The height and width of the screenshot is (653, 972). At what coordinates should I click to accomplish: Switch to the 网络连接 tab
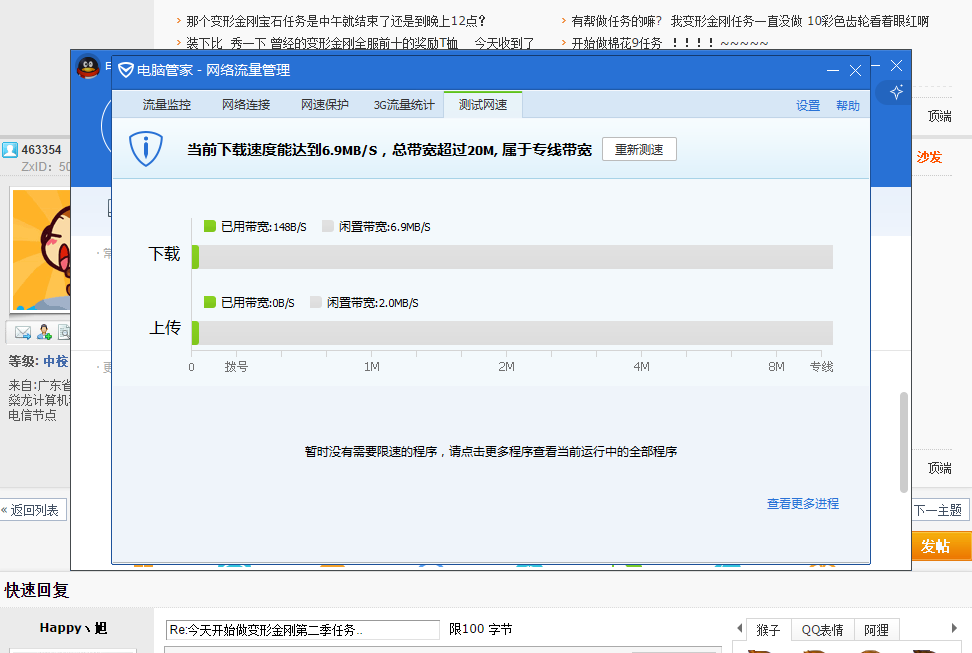point(246,105)
